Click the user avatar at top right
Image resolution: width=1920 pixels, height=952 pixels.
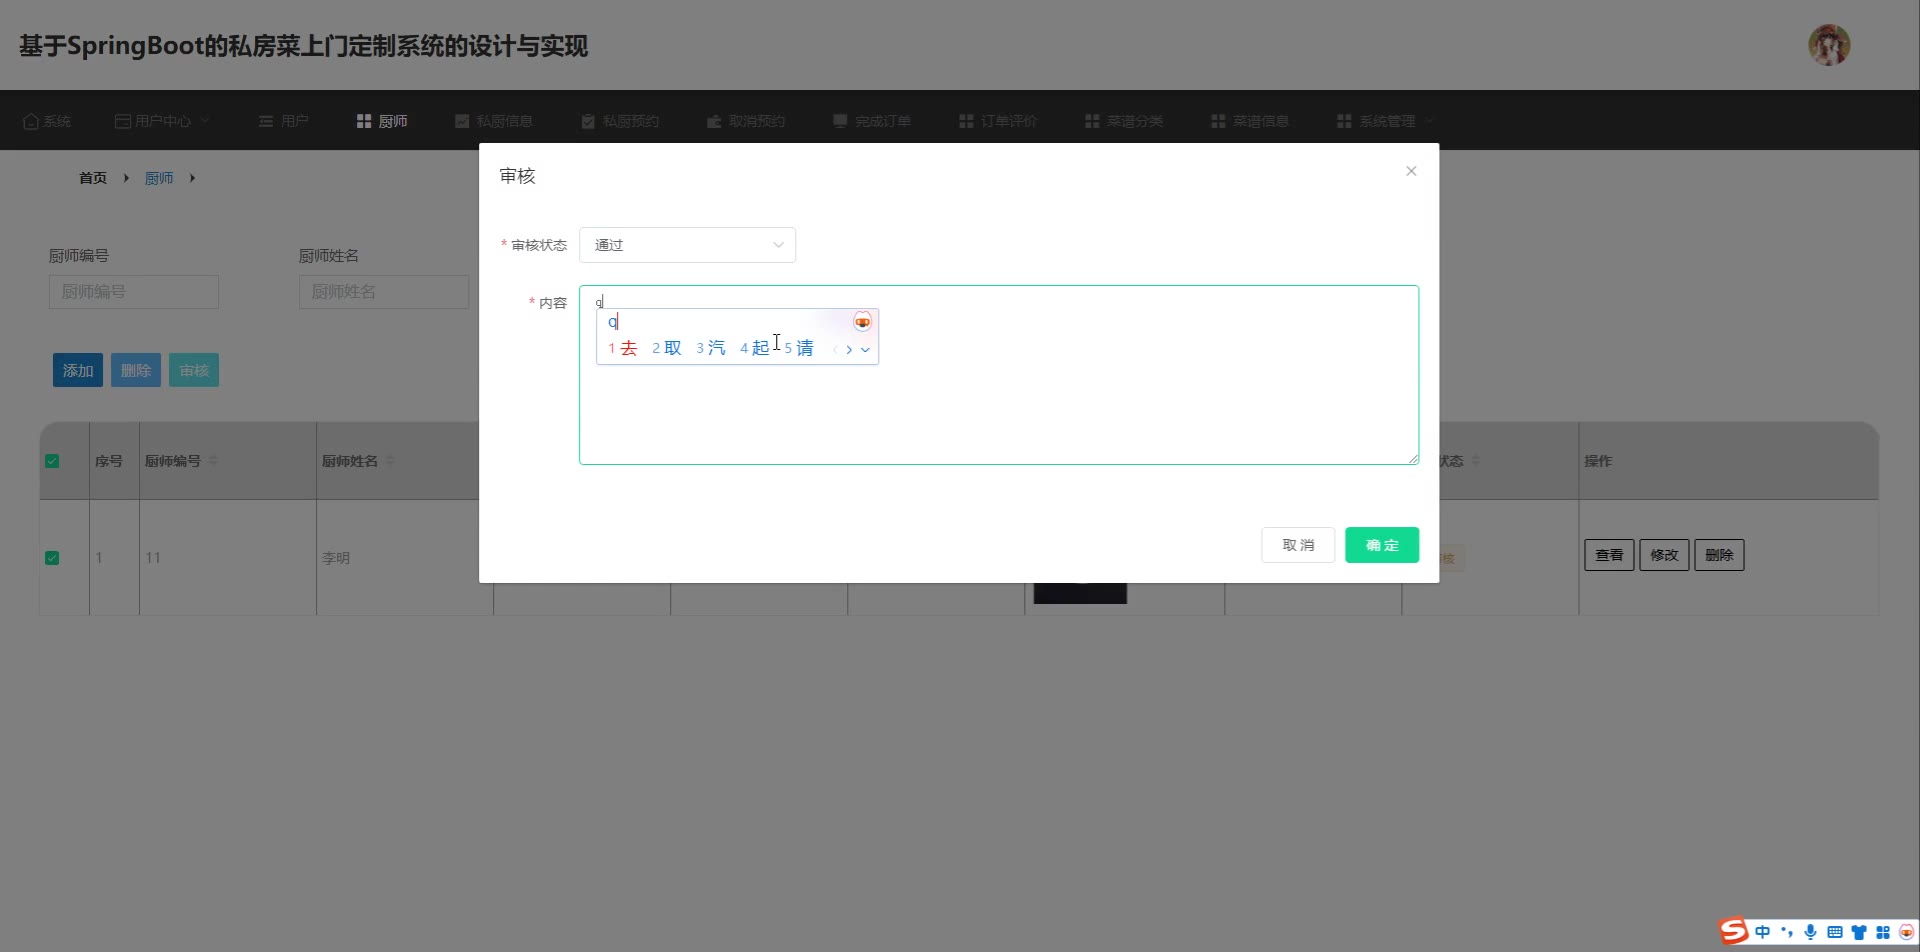[1829, 45]
